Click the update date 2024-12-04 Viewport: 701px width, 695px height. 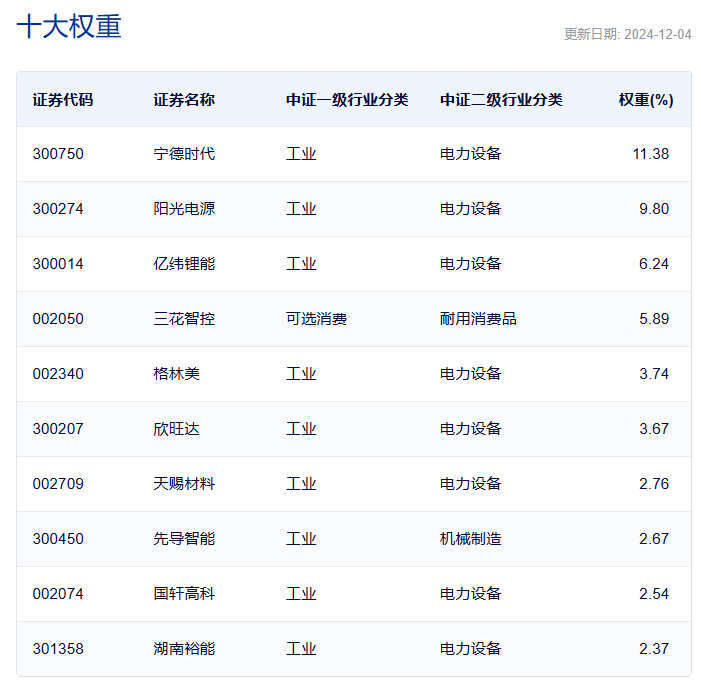point(658,34)
